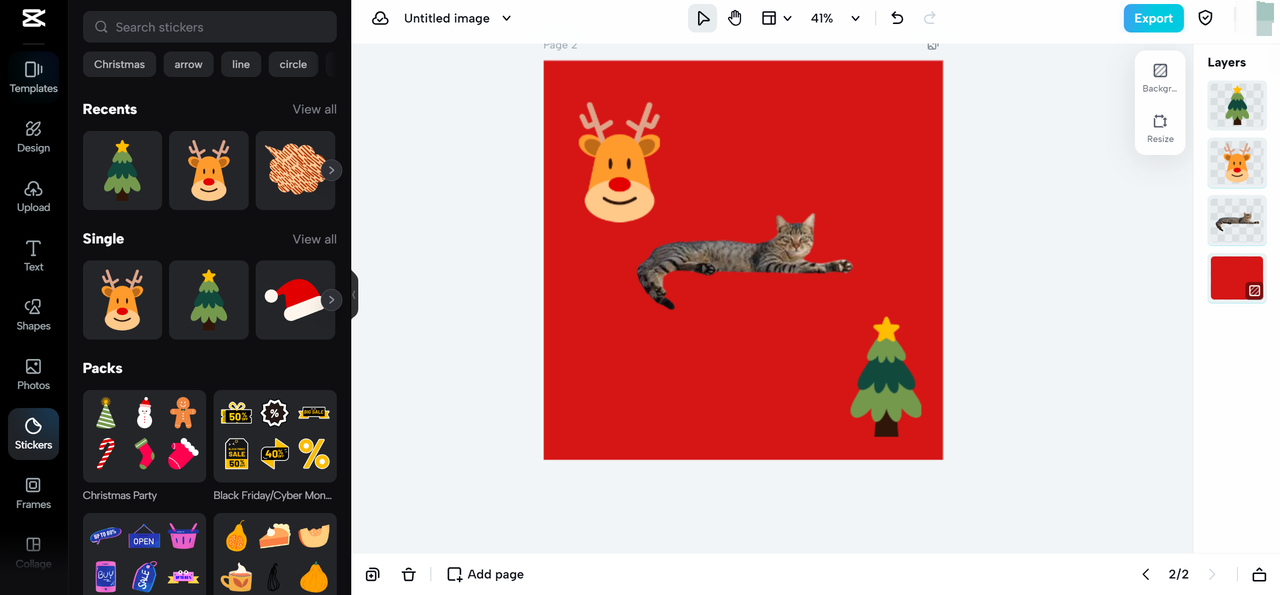
Task: Select the arrow search tag
Action: (x=188, y=64)
